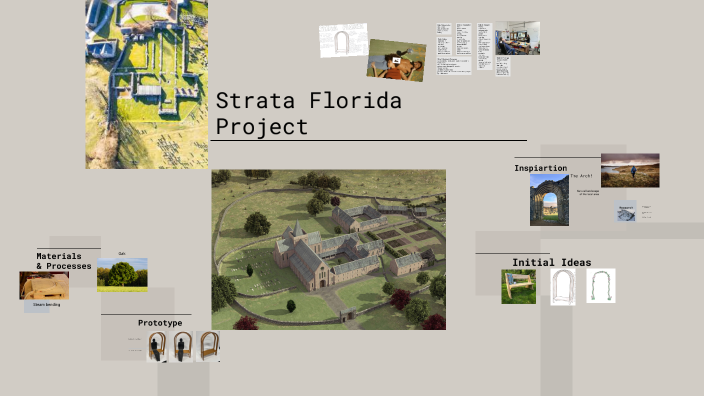The image size is (704, 396).
Task: Open the wooden bench photo
Action: (x=519, y=286)
